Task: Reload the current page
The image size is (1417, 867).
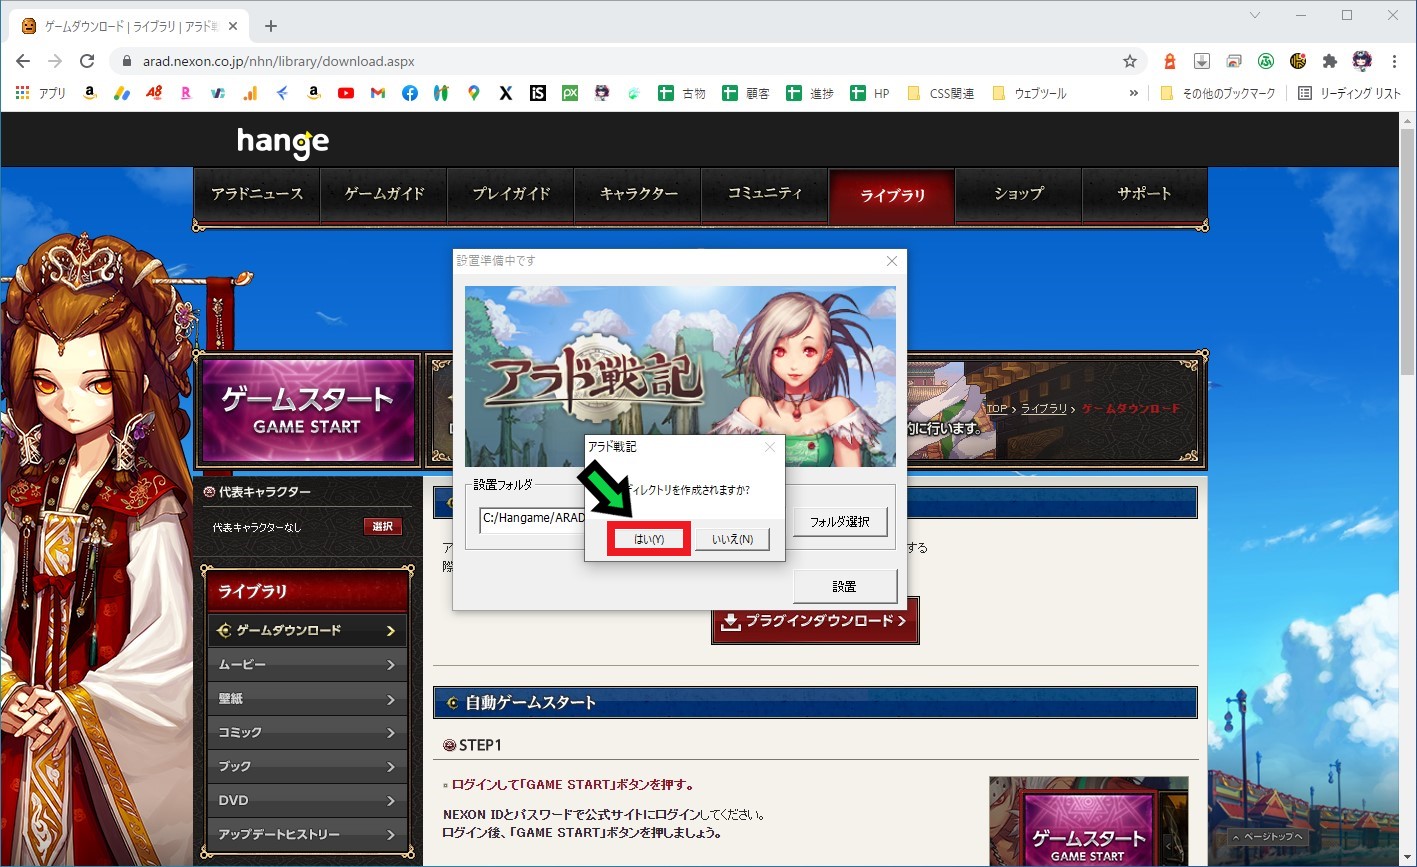Action: point(87,61)
